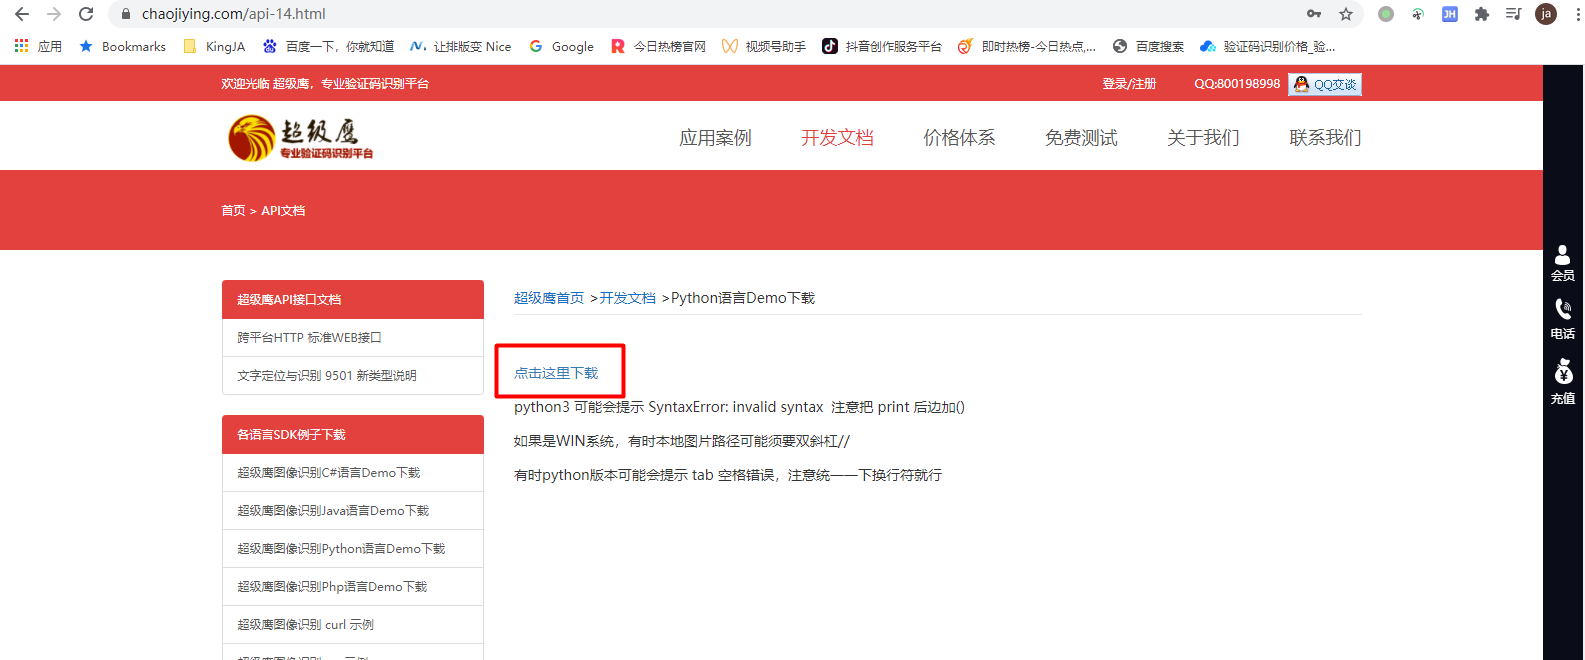Click the QQ交谈 chat button
1585x660 pixels.
[1325, 84]
